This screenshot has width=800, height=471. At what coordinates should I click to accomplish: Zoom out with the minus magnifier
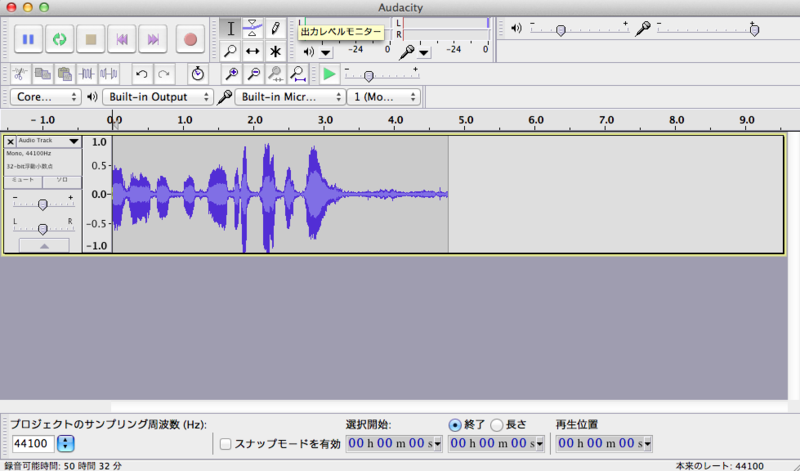click(253, 75)
